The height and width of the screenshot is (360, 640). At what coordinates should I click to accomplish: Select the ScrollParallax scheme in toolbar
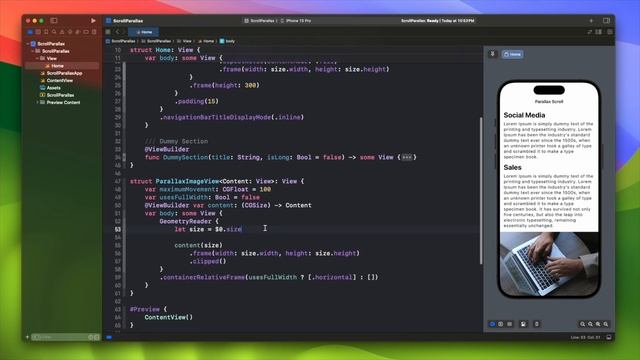coord(260,20)
